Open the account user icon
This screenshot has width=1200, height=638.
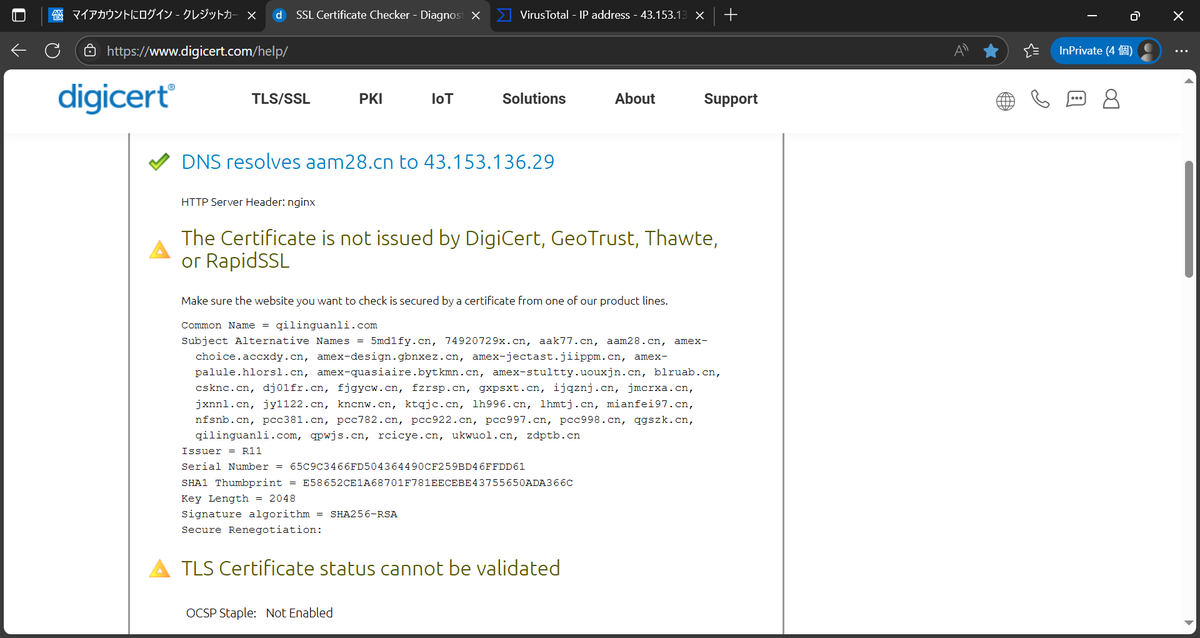point(1111,99)
